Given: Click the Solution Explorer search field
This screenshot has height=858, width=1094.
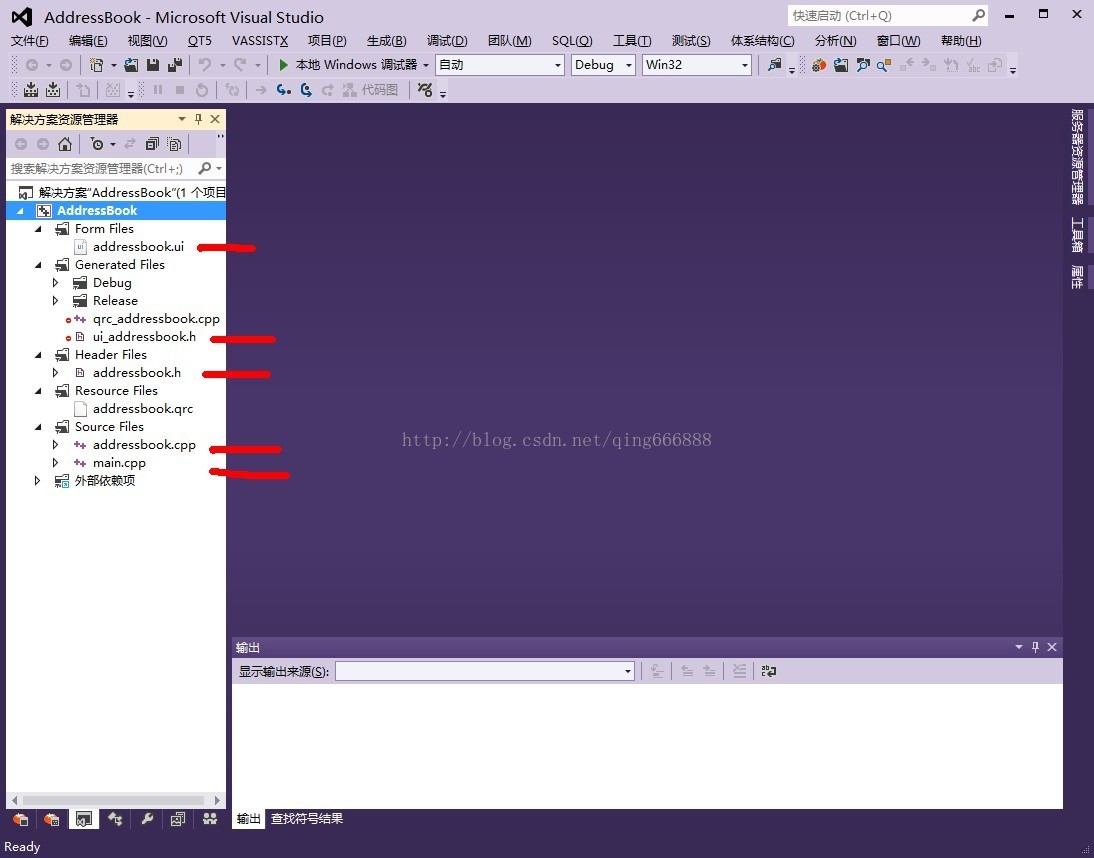Looking at the screenshot, I should (101, 168).
